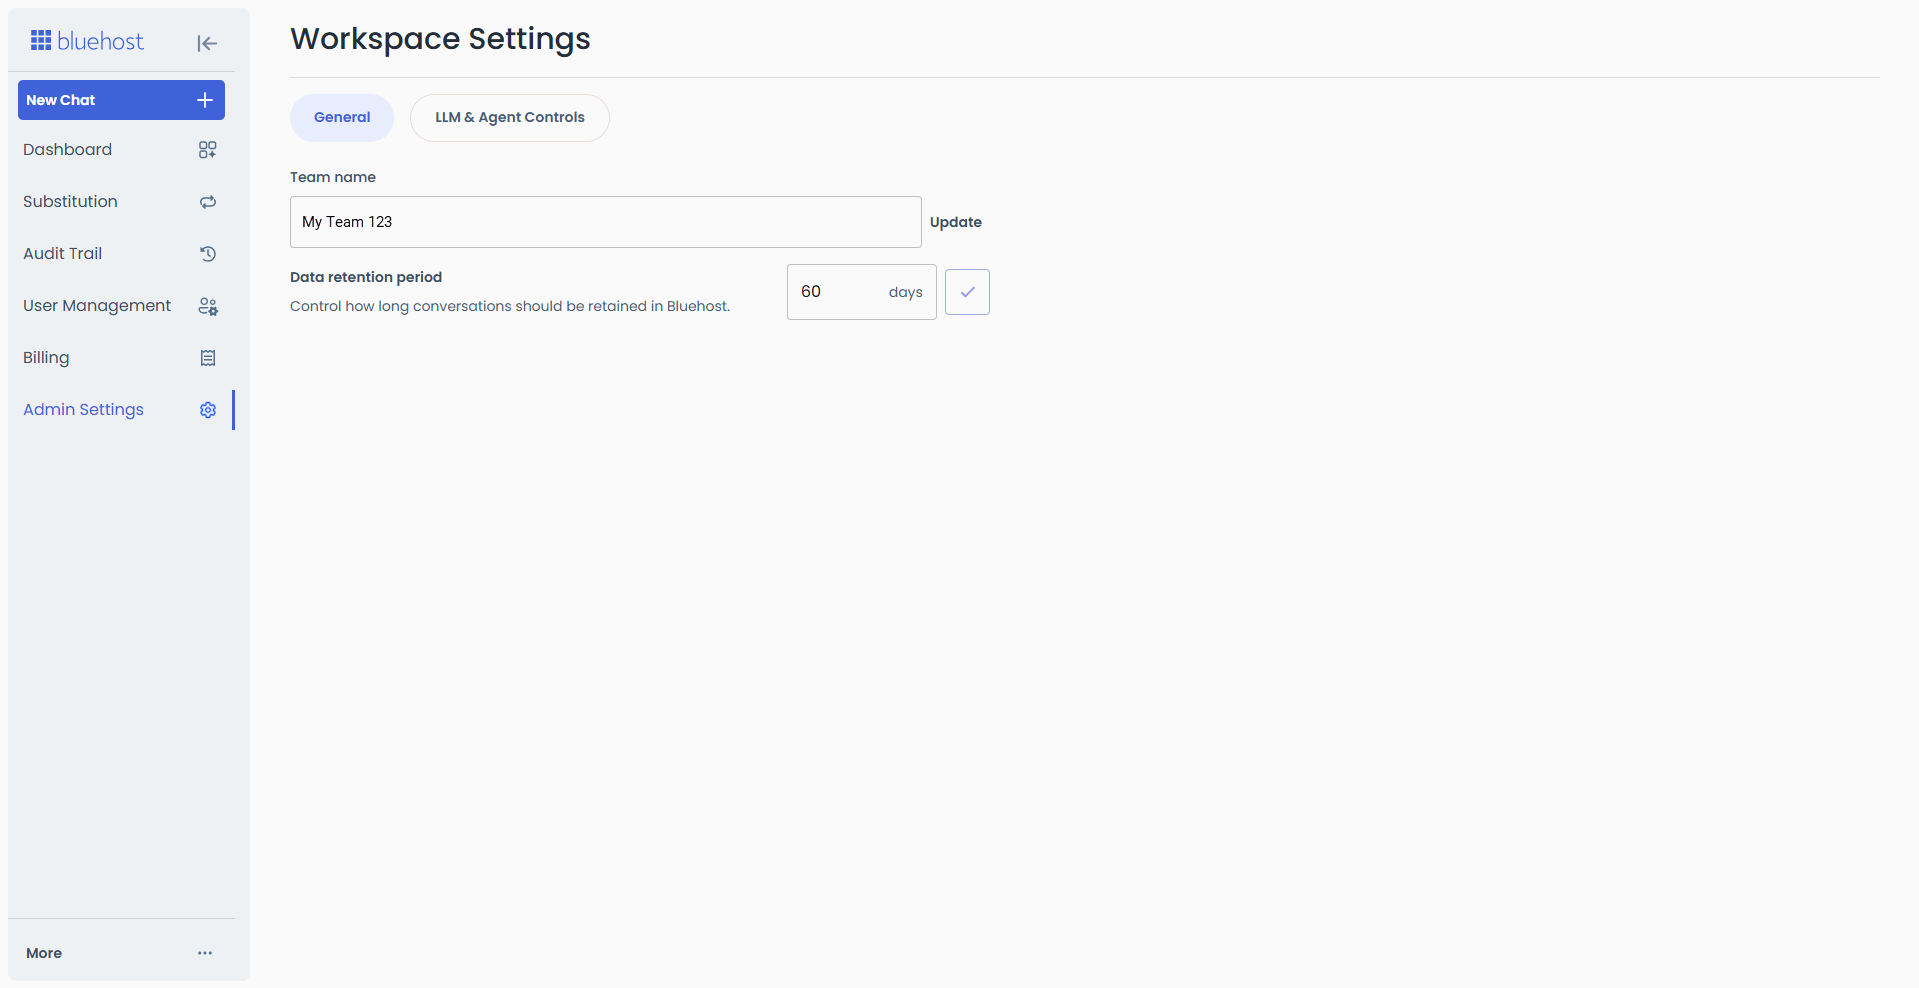The width and height of the screenshot is (1919, 988).
Task: Switch to LLM & Agent Controls tab
Action: click(x=510, y=118)
